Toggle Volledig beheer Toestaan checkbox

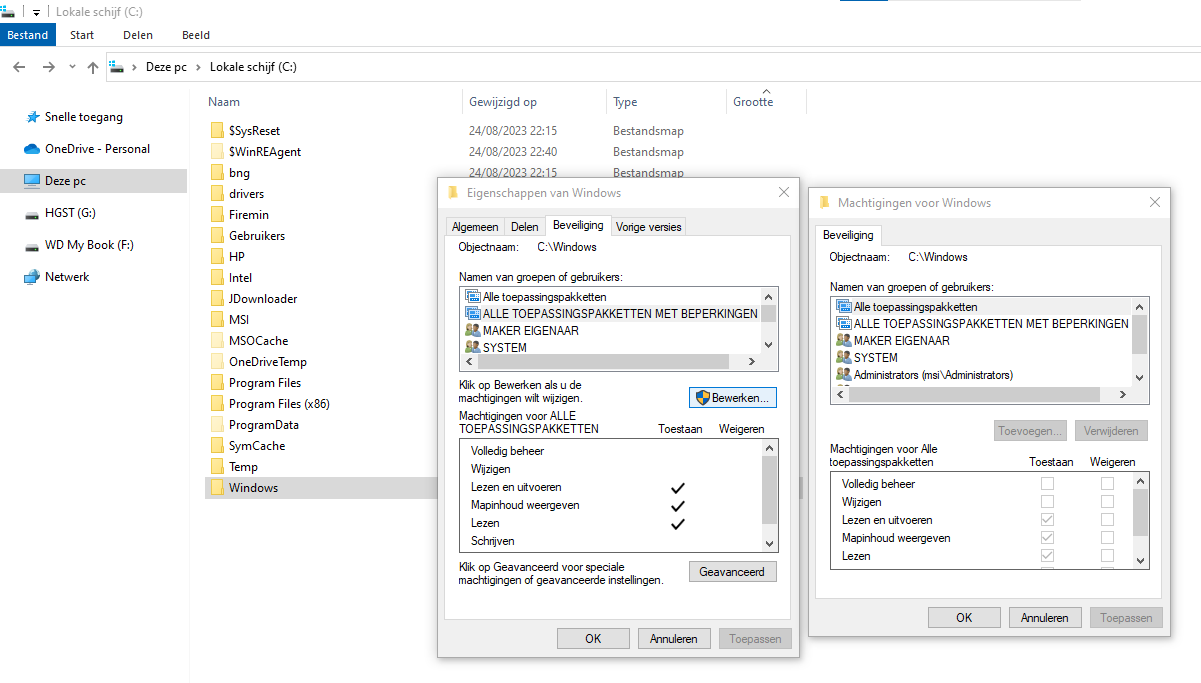click(1047, 484)
